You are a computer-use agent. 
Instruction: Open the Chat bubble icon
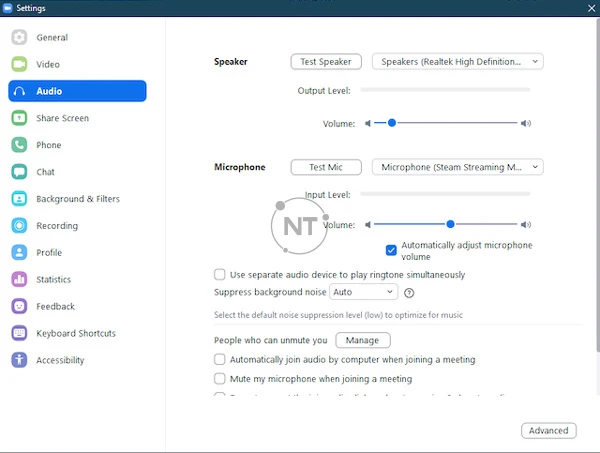19,172
